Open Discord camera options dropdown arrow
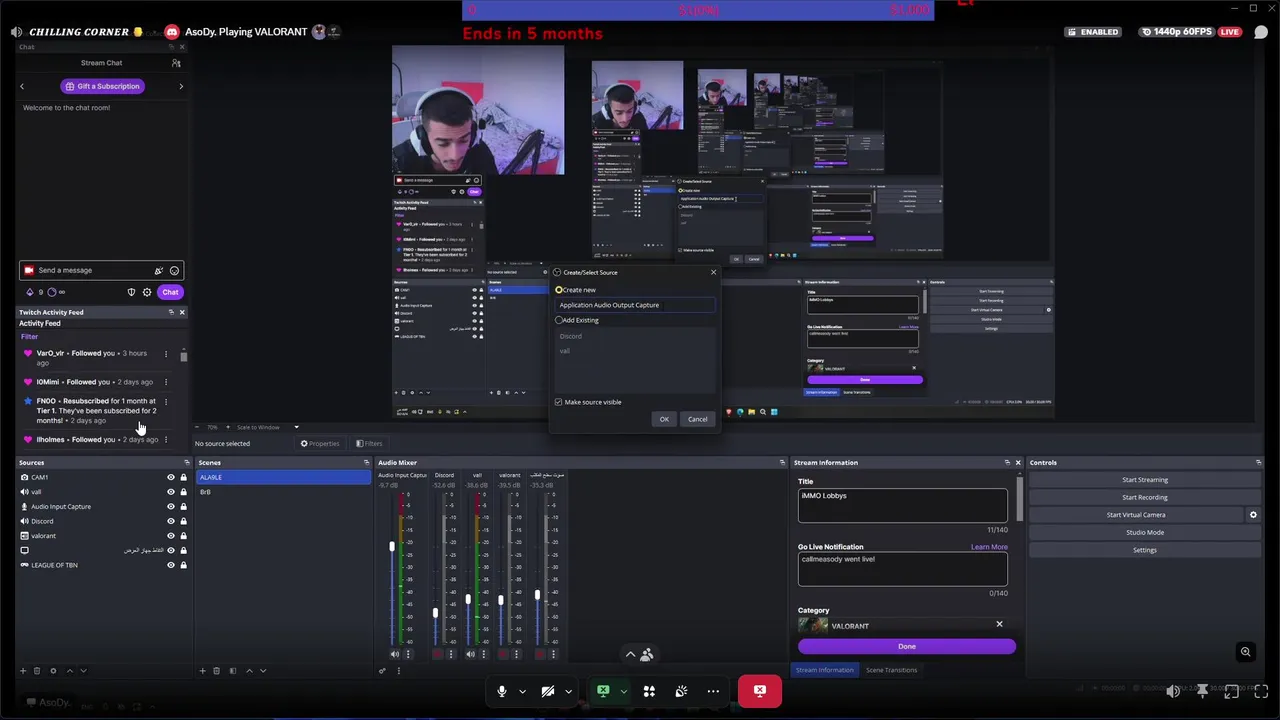 click(x=568, y=691)
